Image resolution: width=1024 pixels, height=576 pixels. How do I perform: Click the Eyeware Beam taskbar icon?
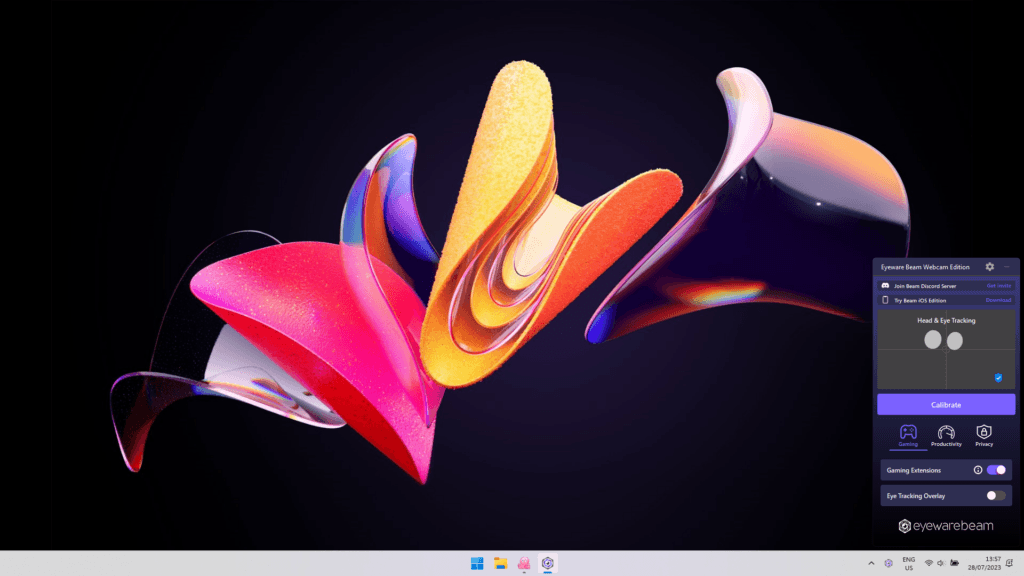[548, 563]
